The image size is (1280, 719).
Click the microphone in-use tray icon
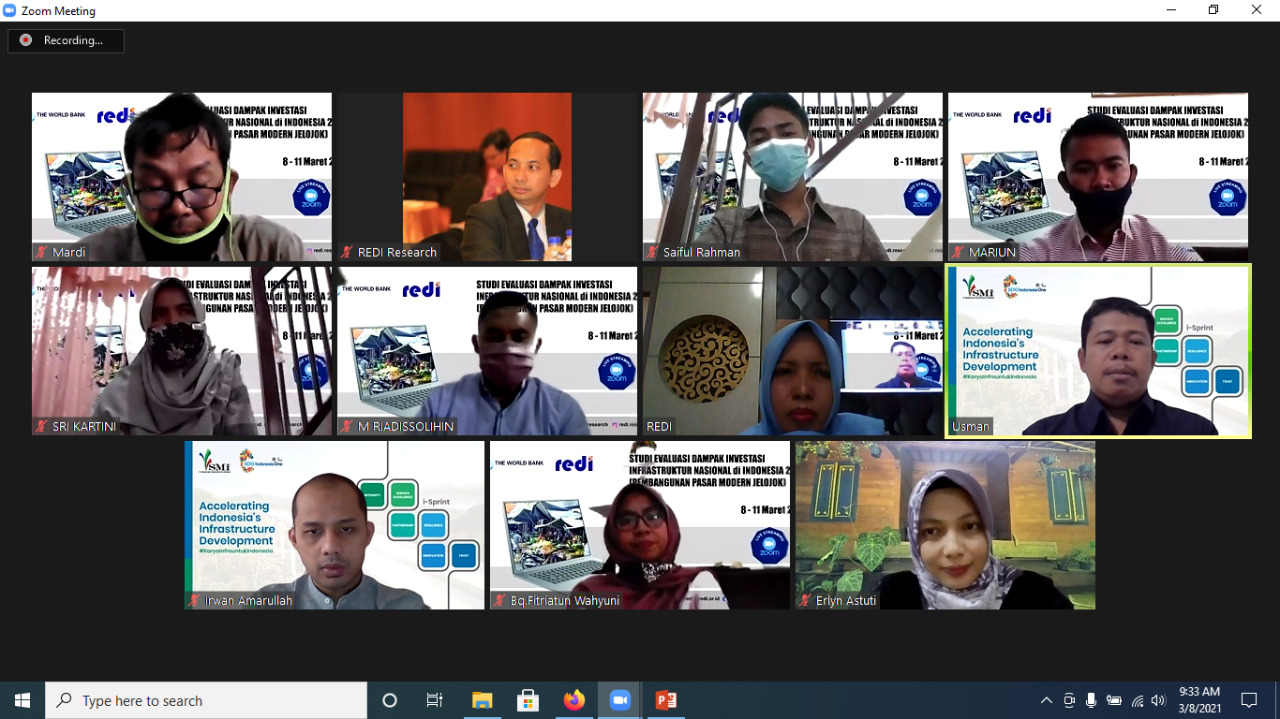point(1091,700)
